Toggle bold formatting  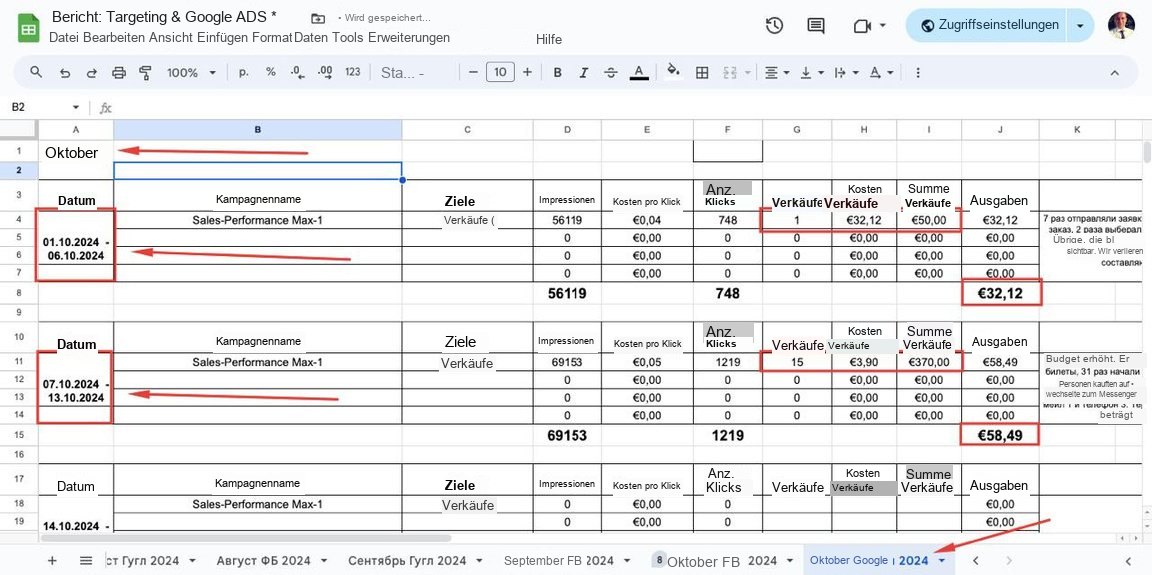coord(558,73)
